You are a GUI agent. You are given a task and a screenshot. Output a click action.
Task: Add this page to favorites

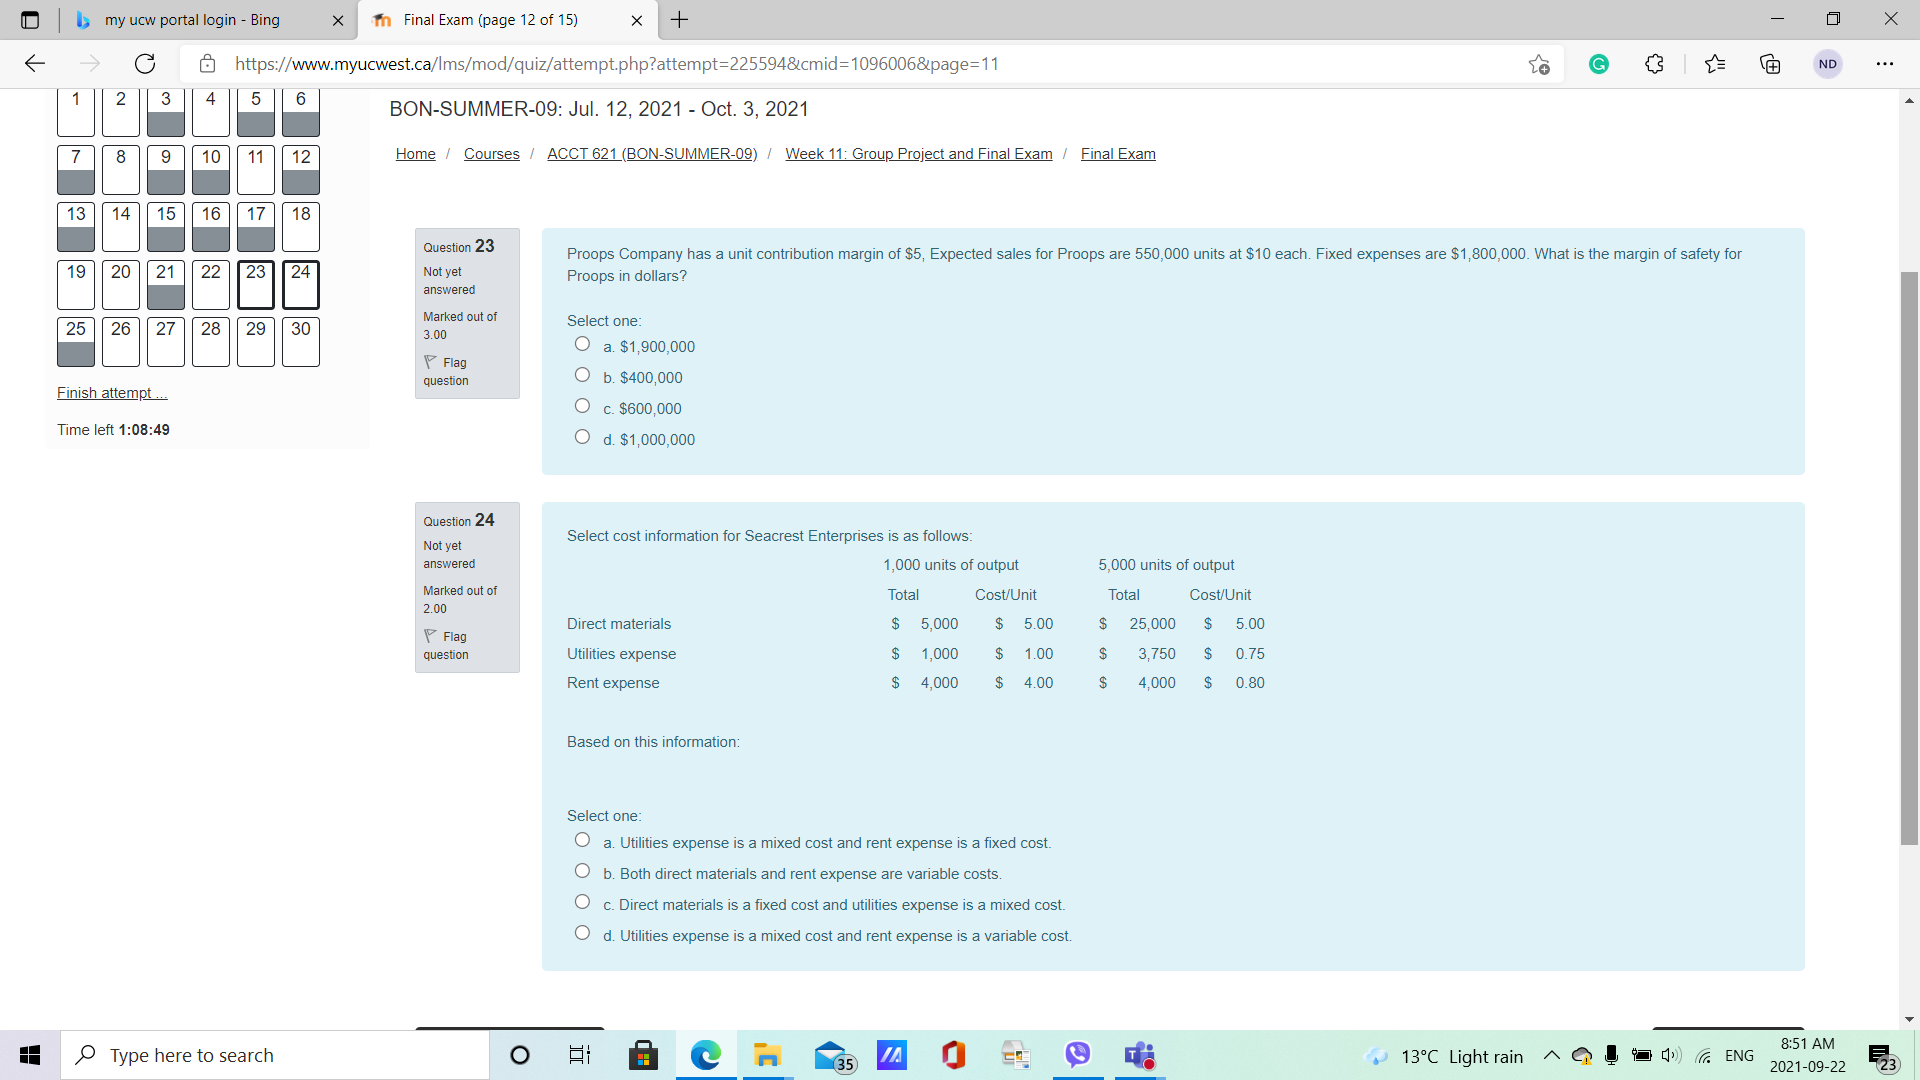pos(1539,64)
